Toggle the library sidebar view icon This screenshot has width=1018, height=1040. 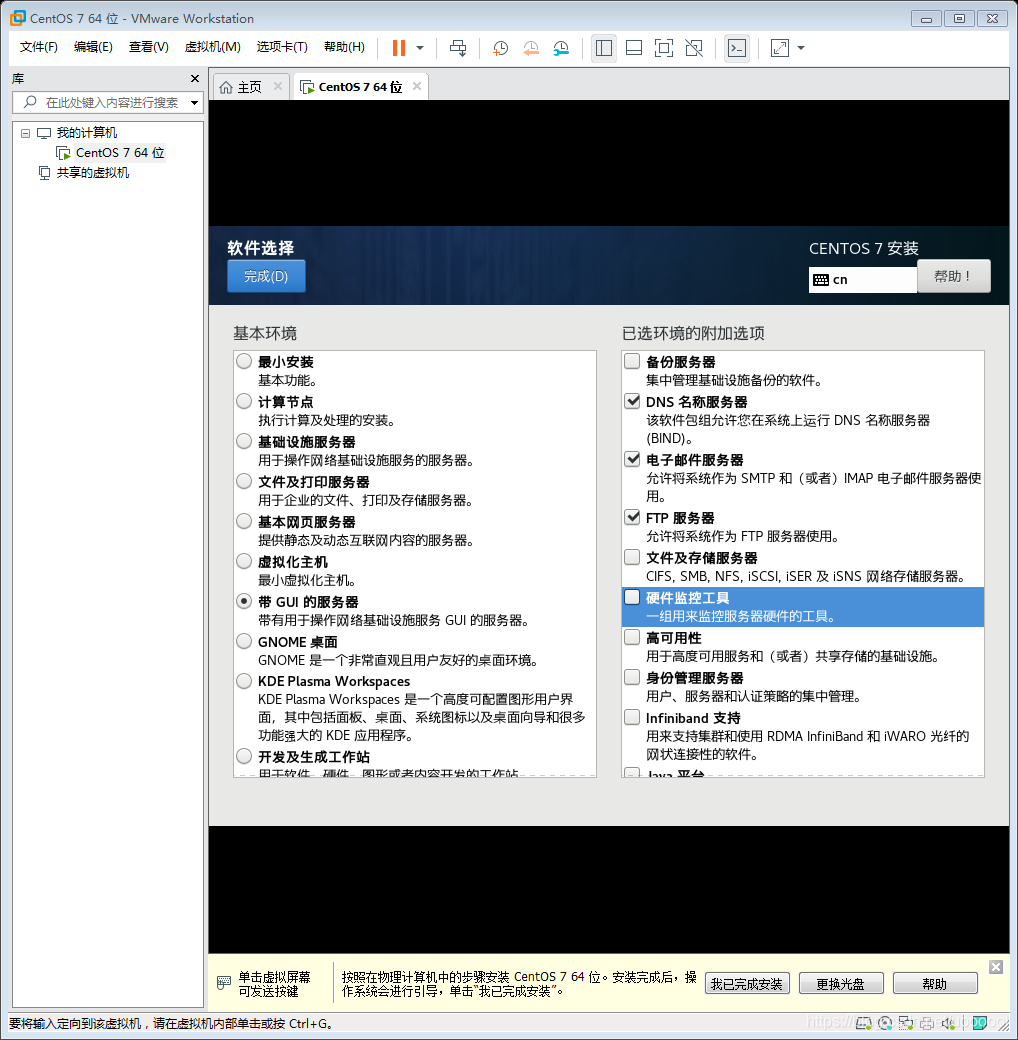tap(604, 48)
